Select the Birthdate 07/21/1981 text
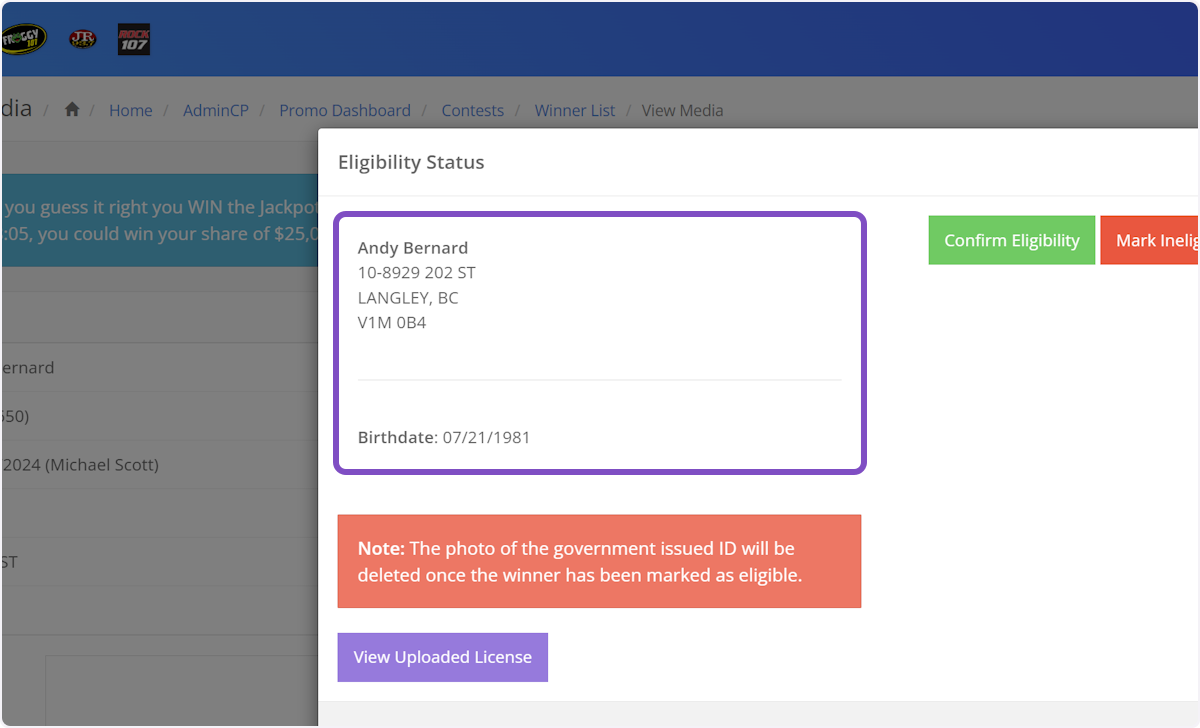Viewport: 1200px width, 728px height. click(444, 437)
